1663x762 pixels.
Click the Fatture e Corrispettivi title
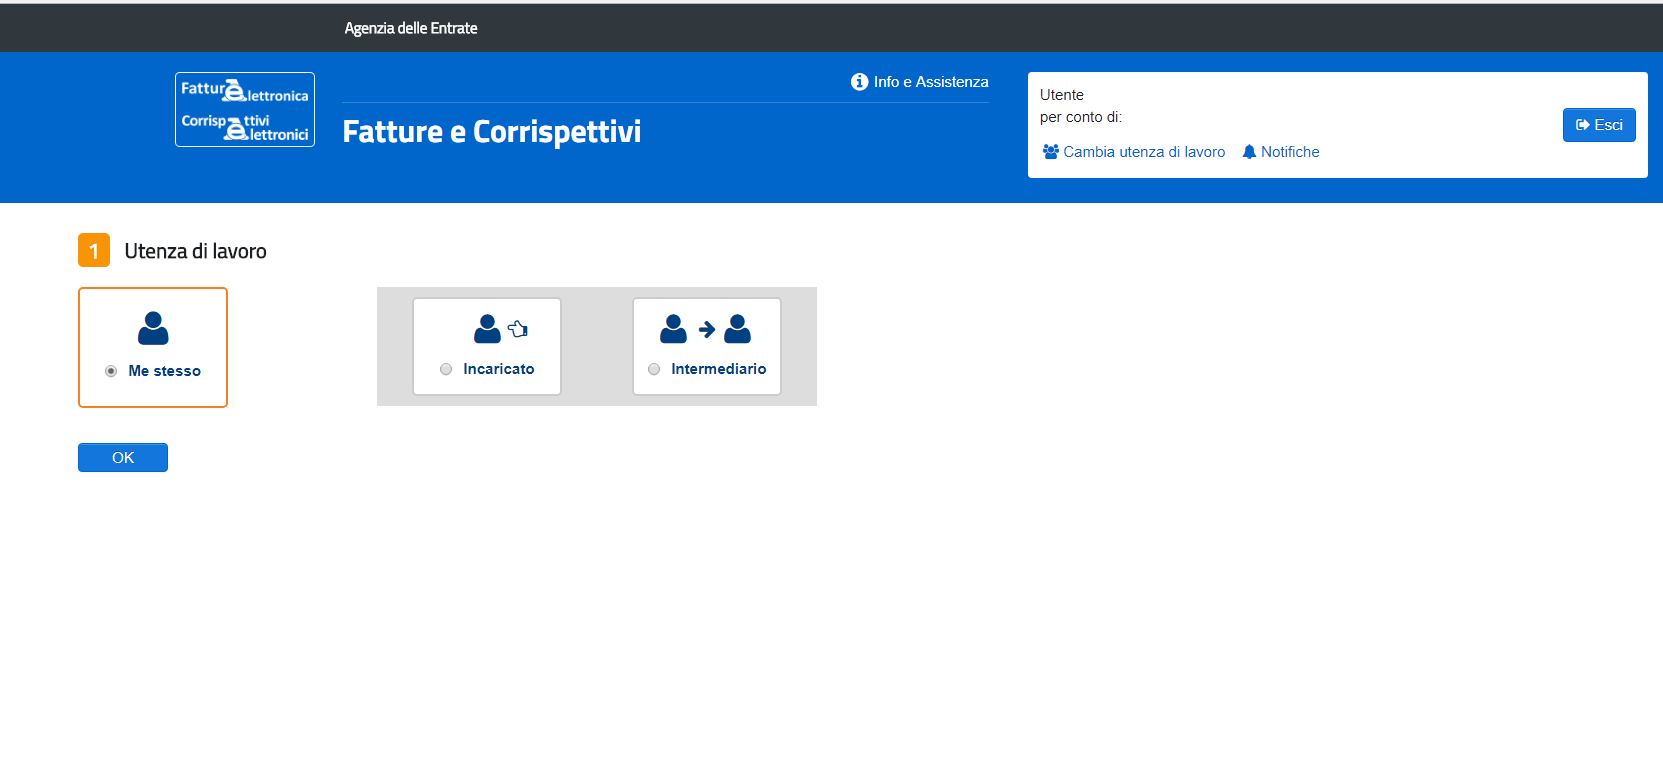pos(491,132)
